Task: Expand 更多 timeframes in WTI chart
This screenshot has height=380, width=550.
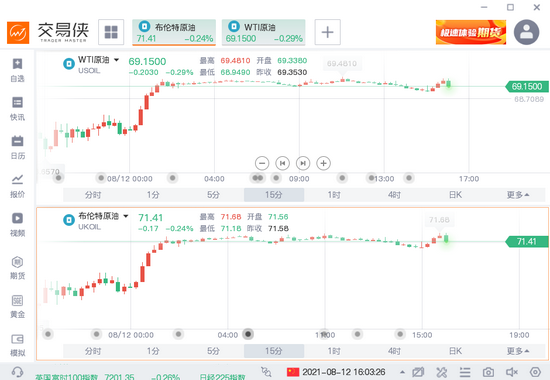Action: click(518, 194)
